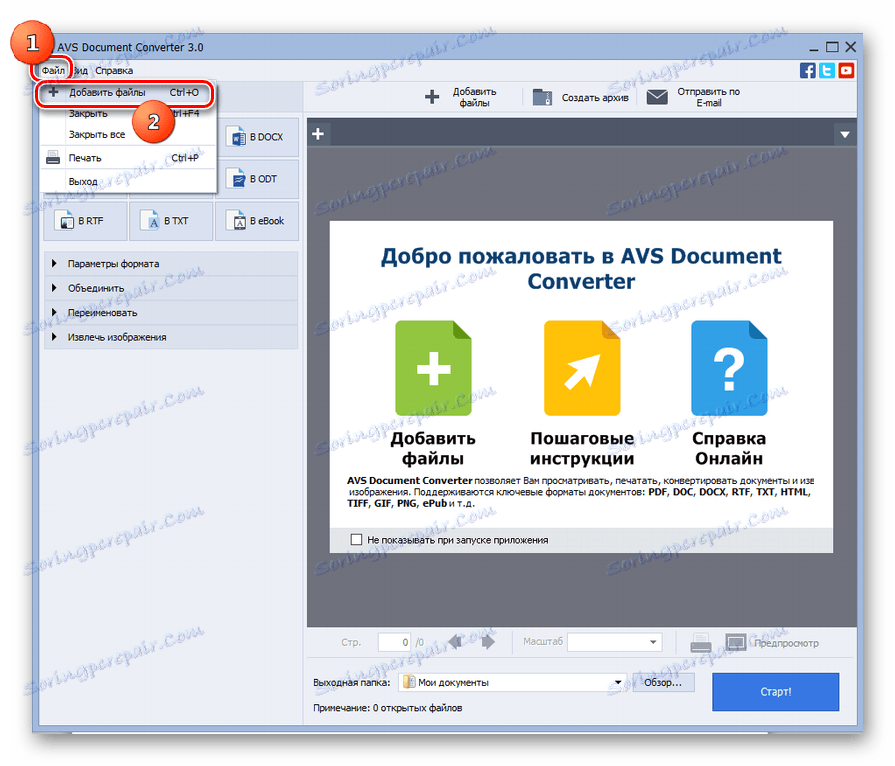Click the Старт! button
895x766 pixels.
pyautogui.click(x=776, y=692)
